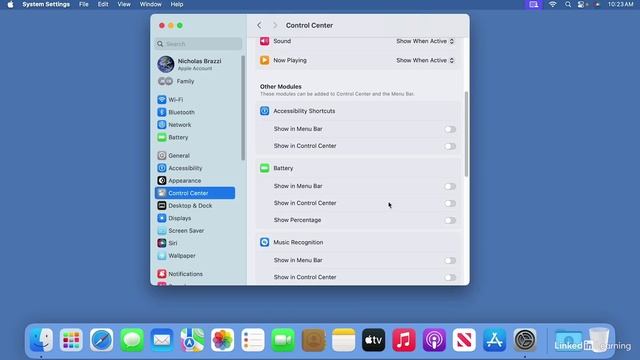Open Spotlight search in menu bar
Viewport: 640px width, 360px height.
(x=568, y=4)
